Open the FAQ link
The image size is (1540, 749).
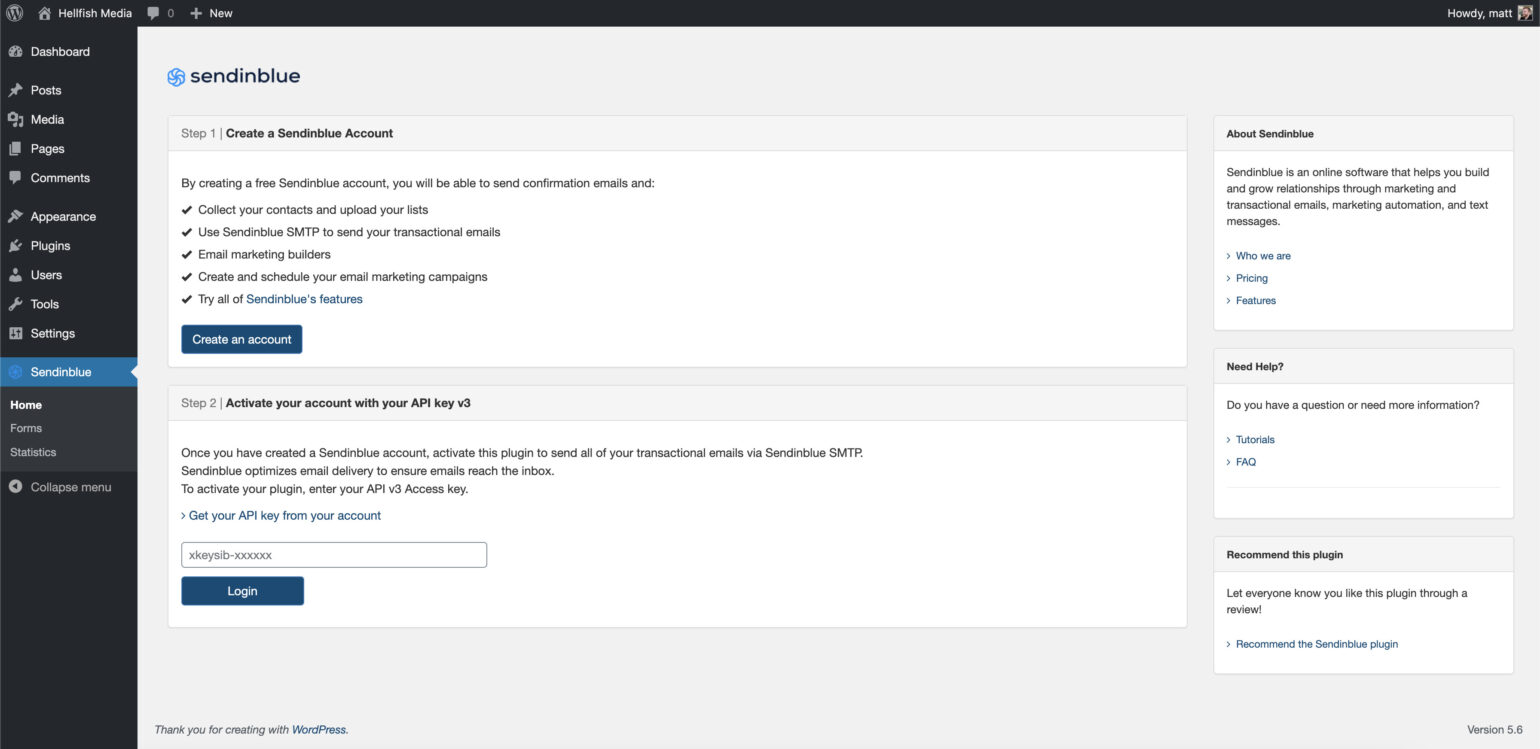(x=1246, y=462)
